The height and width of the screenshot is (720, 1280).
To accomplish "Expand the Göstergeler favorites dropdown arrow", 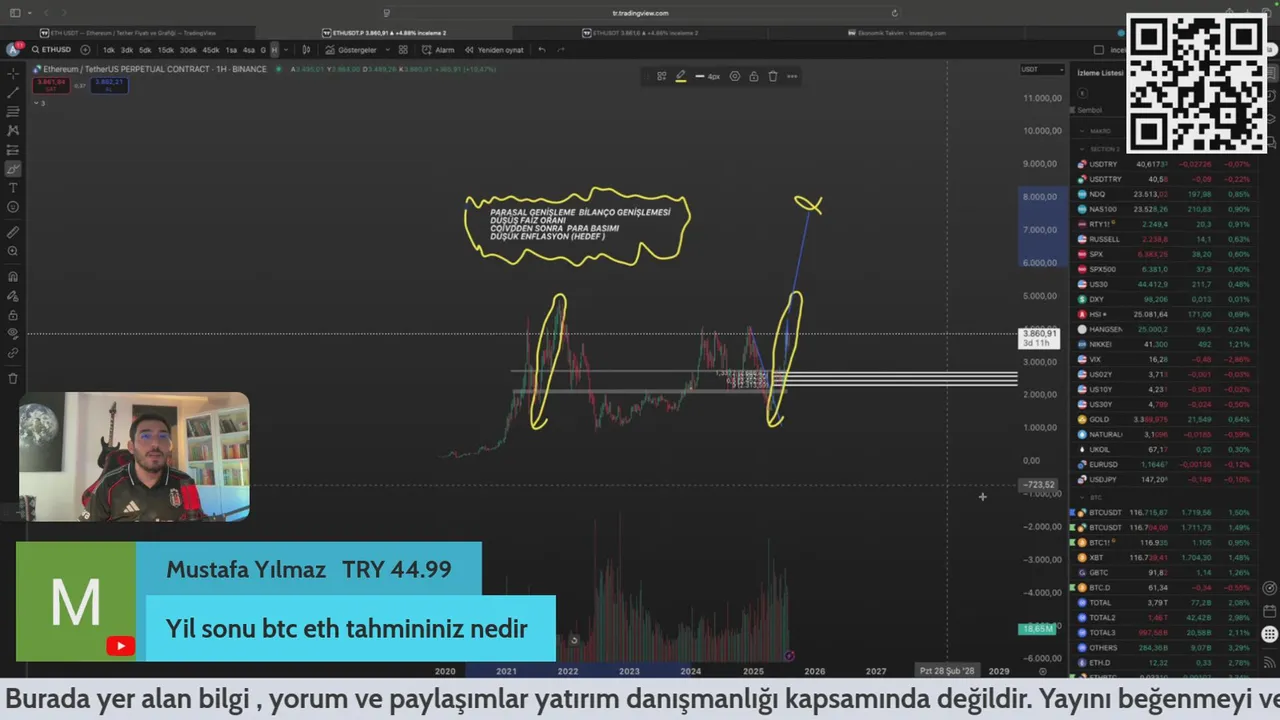I will point(388,49).
